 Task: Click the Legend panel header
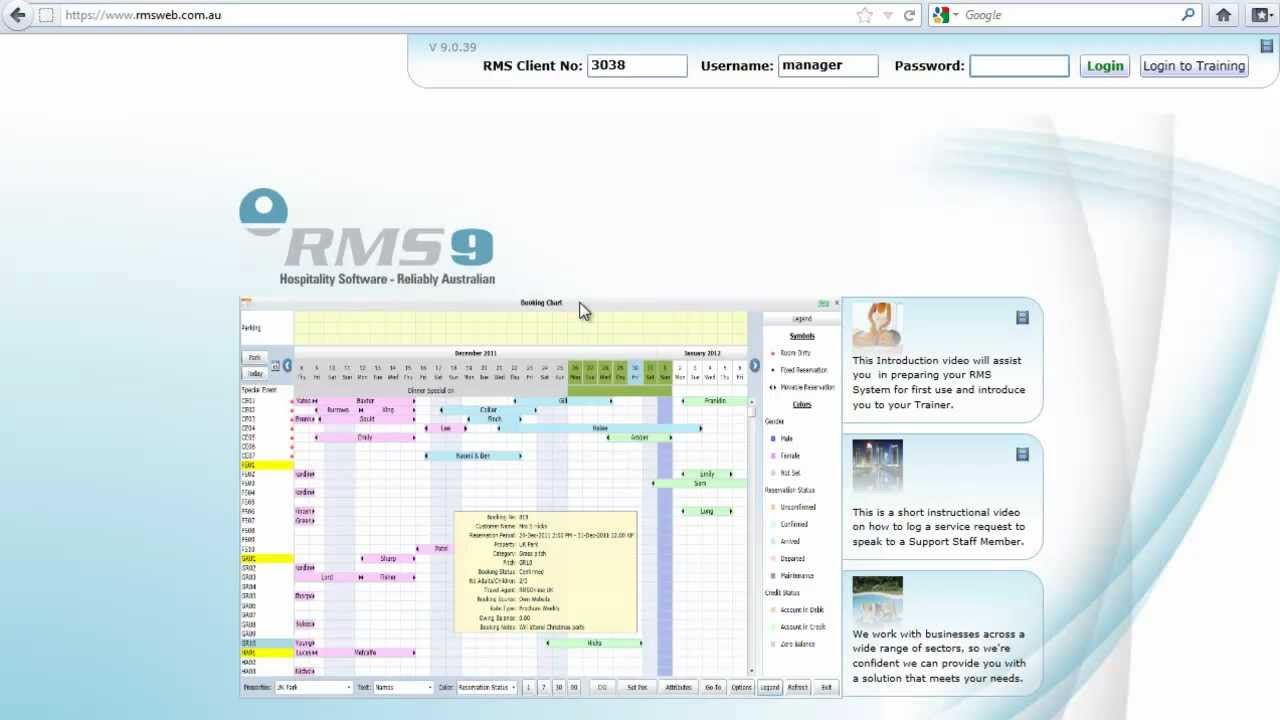click(802, 319)
